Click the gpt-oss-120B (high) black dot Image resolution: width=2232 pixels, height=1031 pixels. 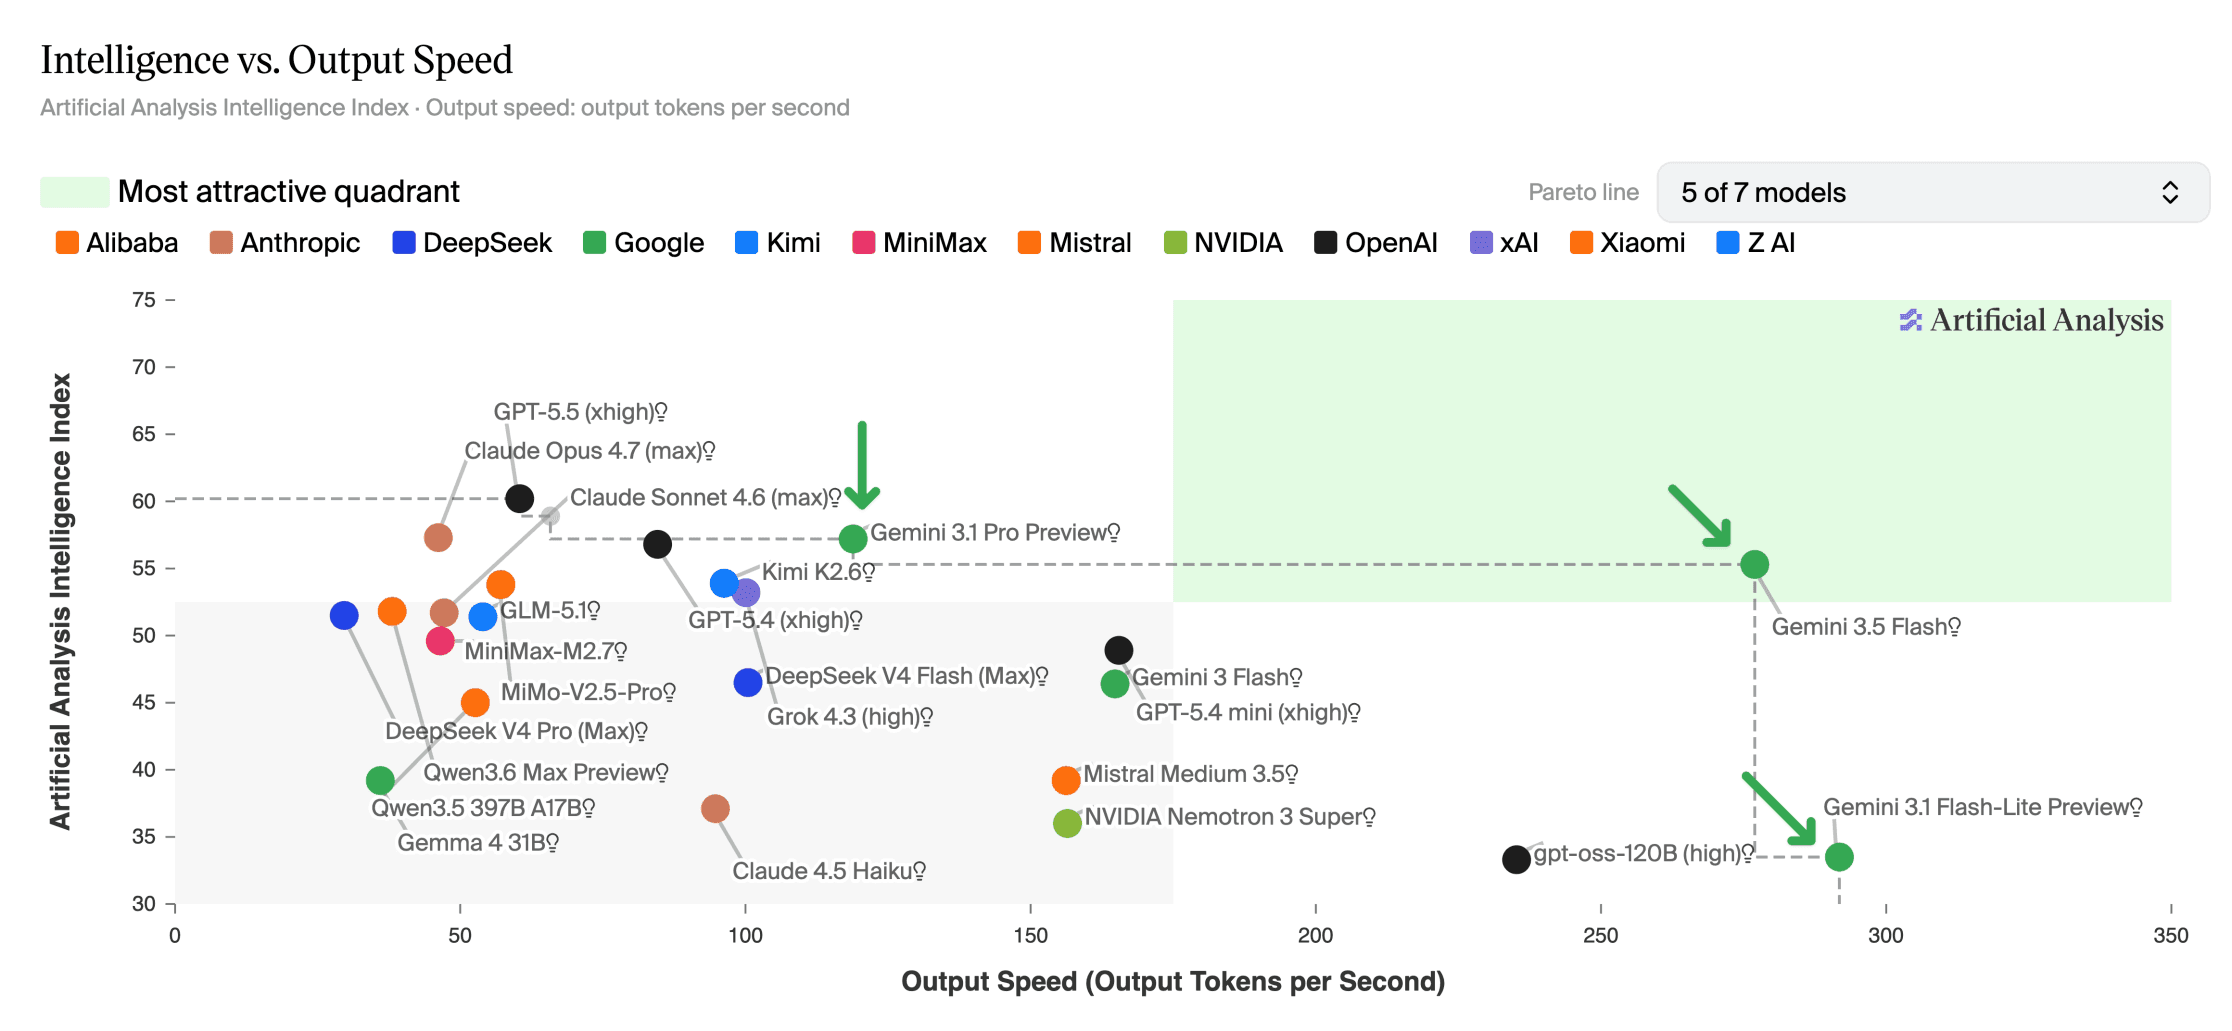point(1516,859)
